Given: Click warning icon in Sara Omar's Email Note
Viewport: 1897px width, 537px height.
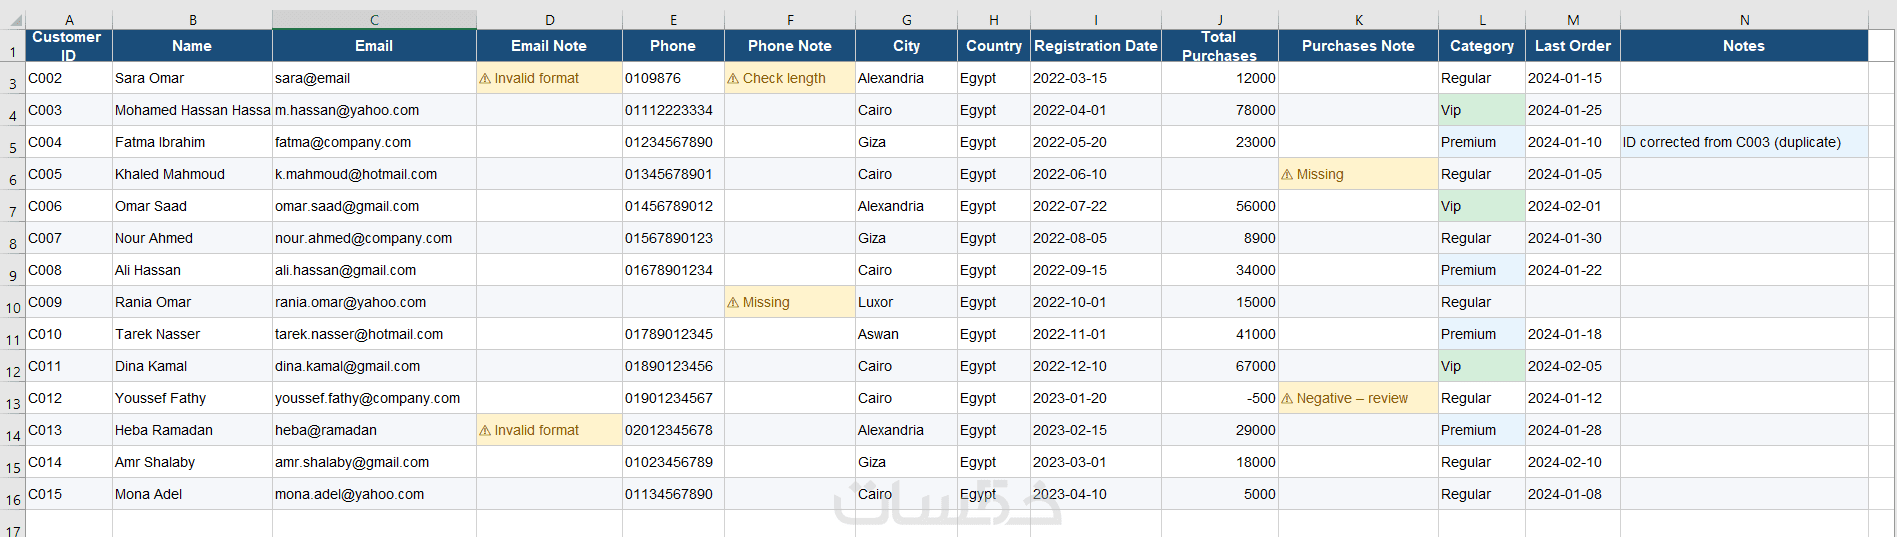Looking at the screenshot, I should (485, 79).
